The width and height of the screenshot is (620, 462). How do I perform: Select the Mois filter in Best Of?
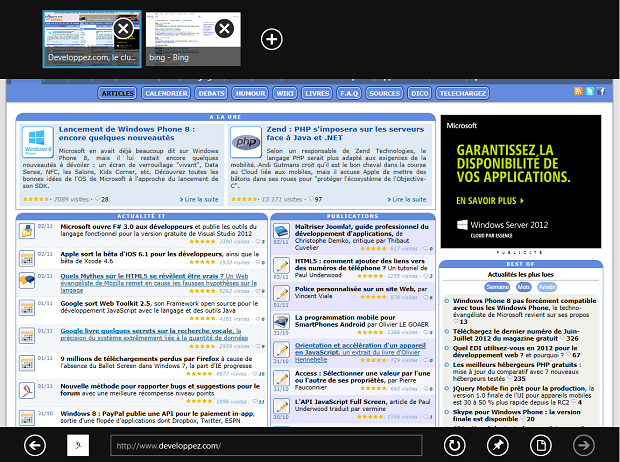click(524, 287)
